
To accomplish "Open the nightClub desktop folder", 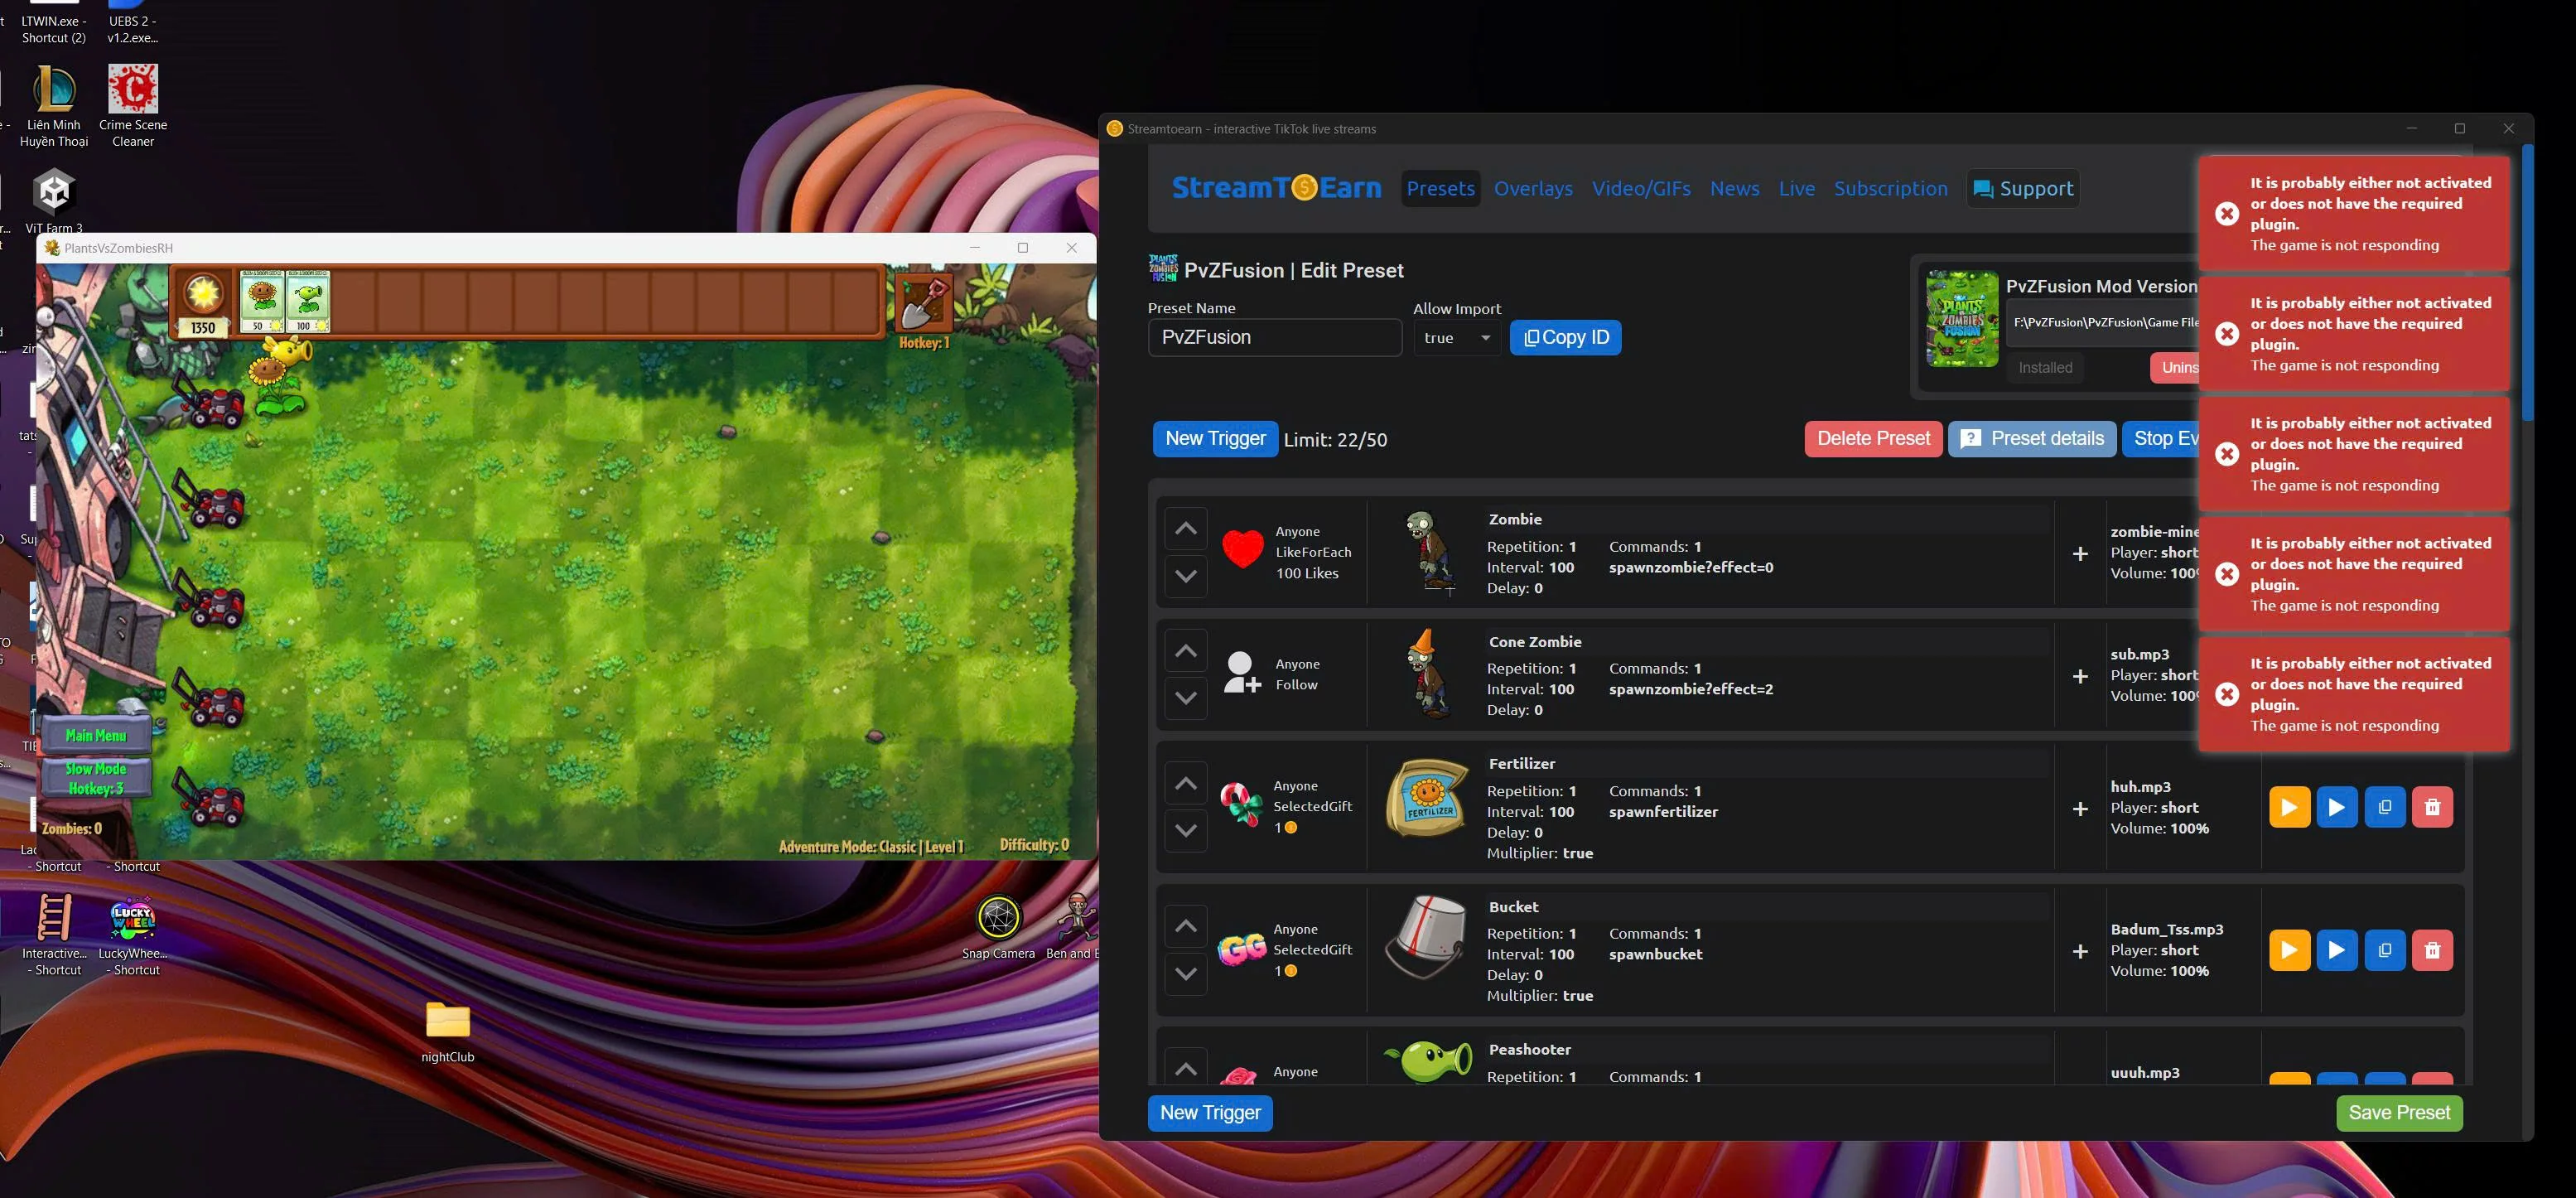I will click(x=447, y=1031).
